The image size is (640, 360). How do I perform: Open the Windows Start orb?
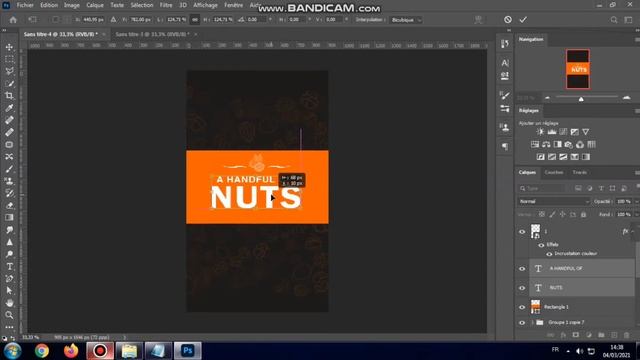pyautogui.click(x=12, y=351)
